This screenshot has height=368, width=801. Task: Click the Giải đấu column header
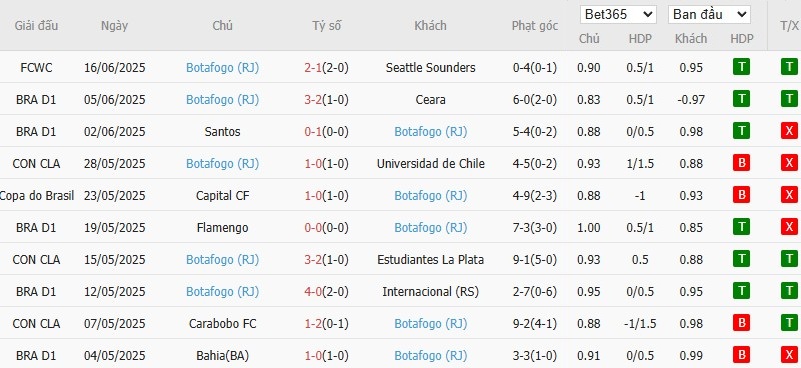[x=36, y=26]
